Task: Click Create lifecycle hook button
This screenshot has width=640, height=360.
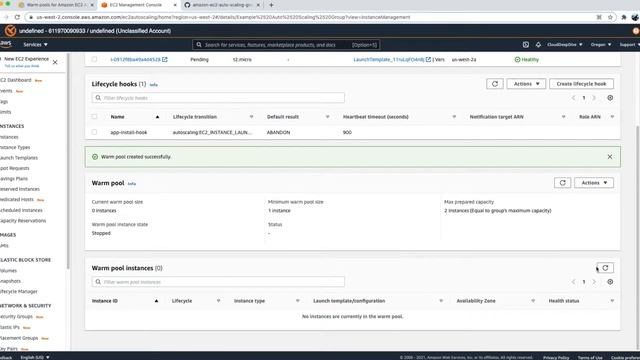Action: (x=581, y=84)
